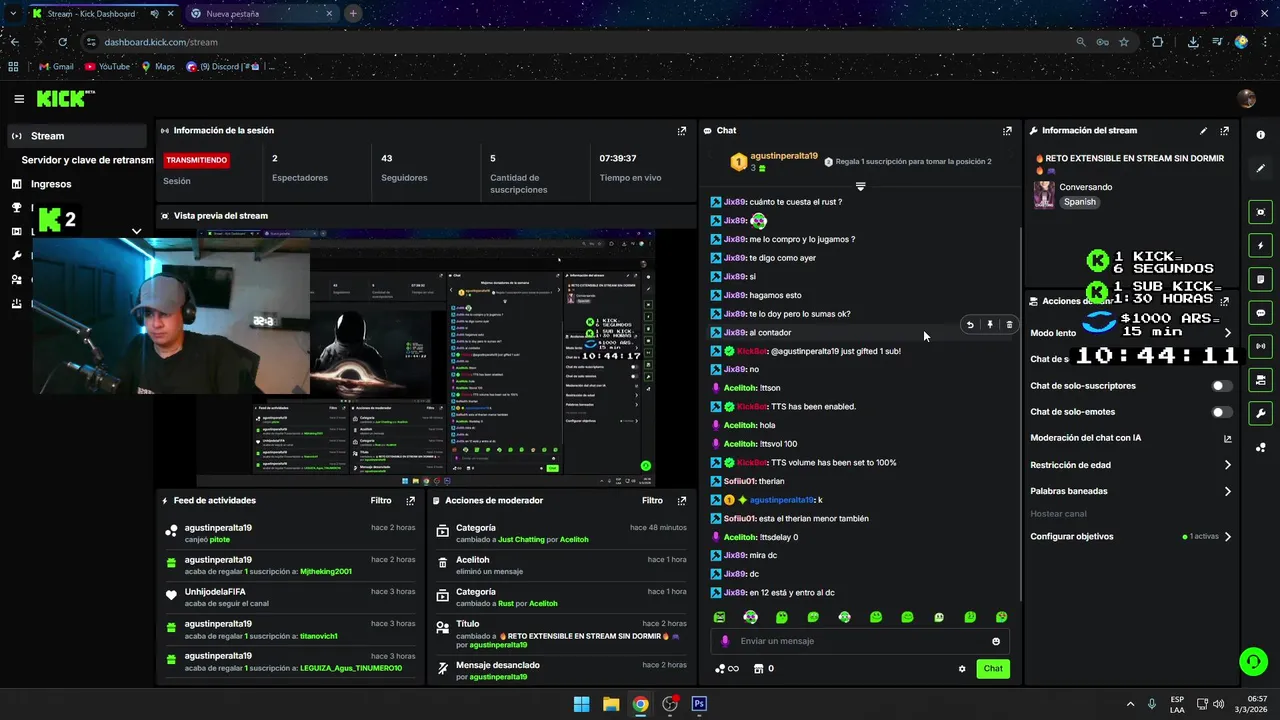1280x720 pixels.
Task: Expand Configurar objetivos settings
Action: click(1228, 536)
